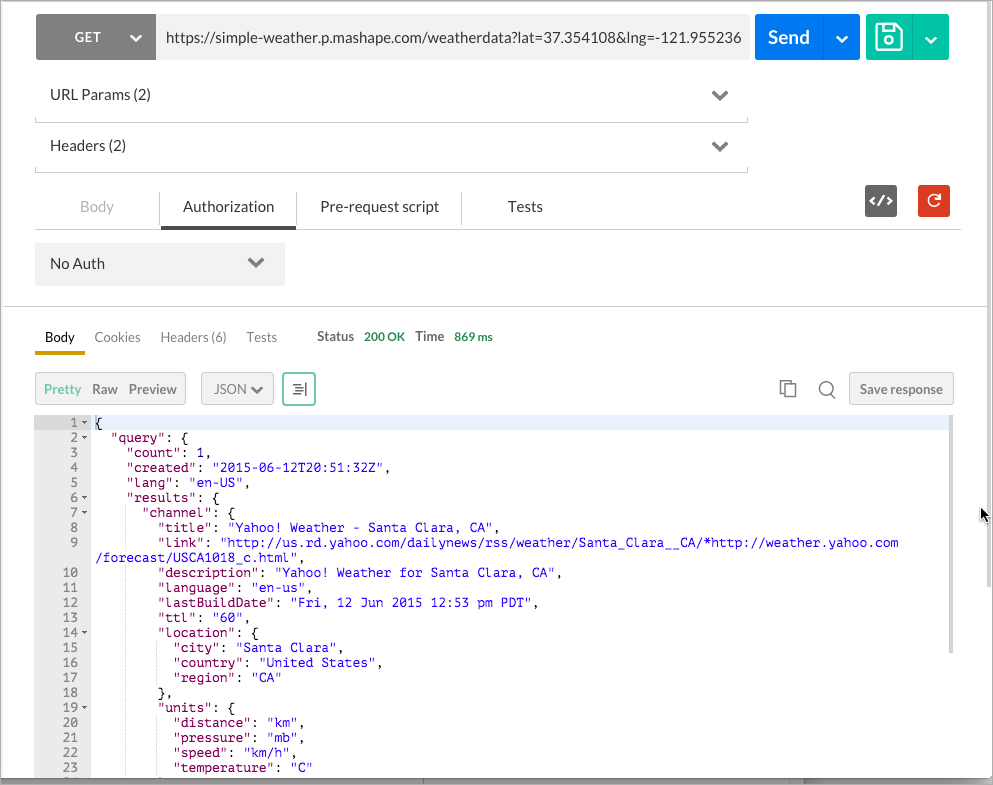Click the request URL input field
The height and width of the screenshot is (785, 993).
point(452,38)
